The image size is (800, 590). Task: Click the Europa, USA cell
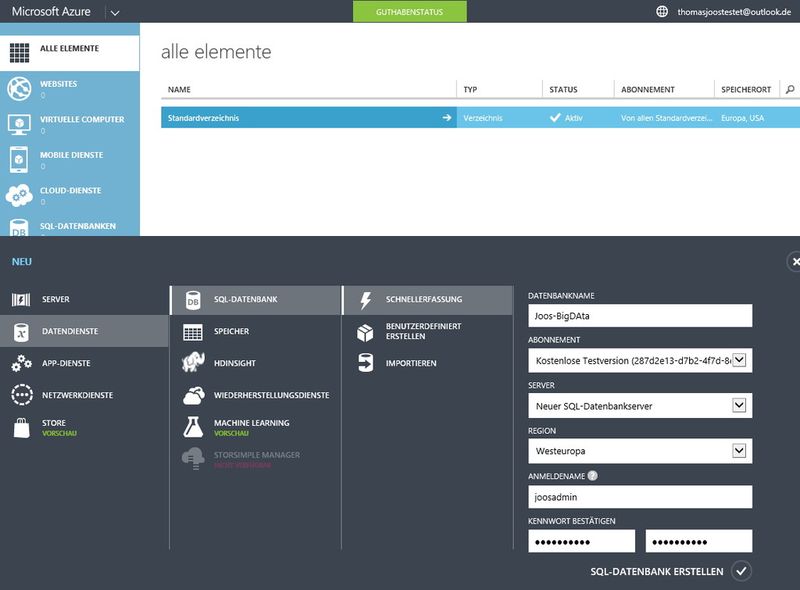[x=742, y=118]
